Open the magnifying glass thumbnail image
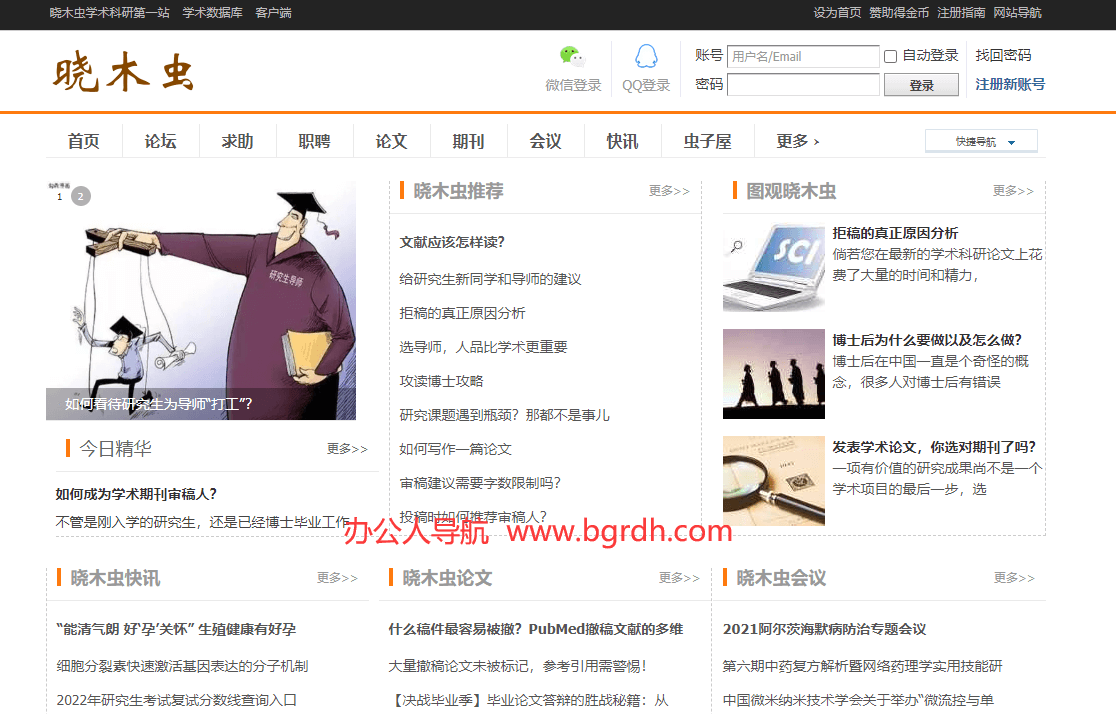 [773, 480]
